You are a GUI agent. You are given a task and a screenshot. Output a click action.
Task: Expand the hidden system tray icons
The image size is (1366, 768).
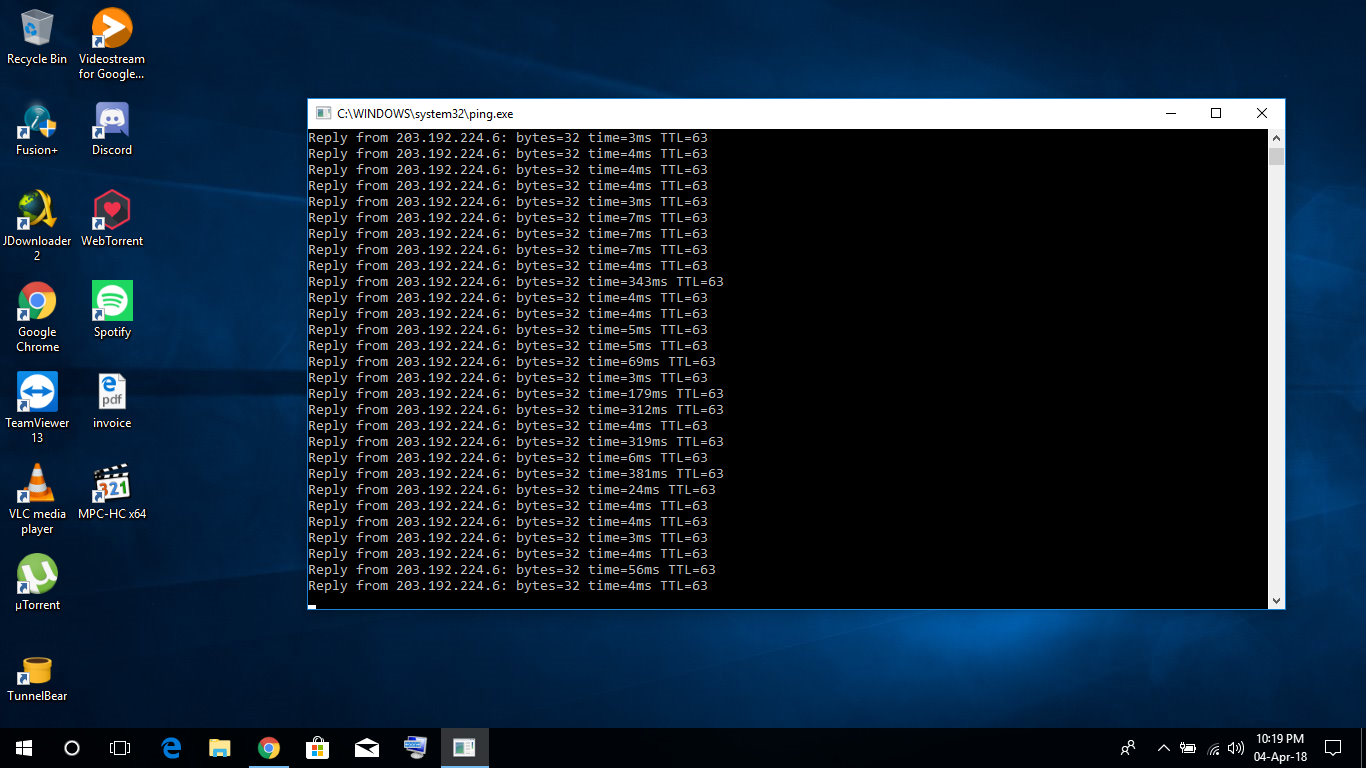click(1163, 748)
